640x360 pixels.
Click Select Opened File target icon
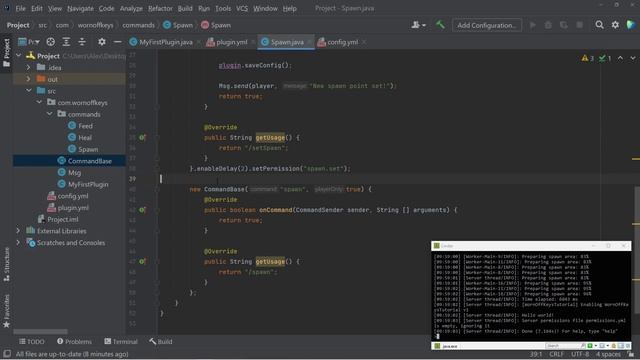click(51, 42)
